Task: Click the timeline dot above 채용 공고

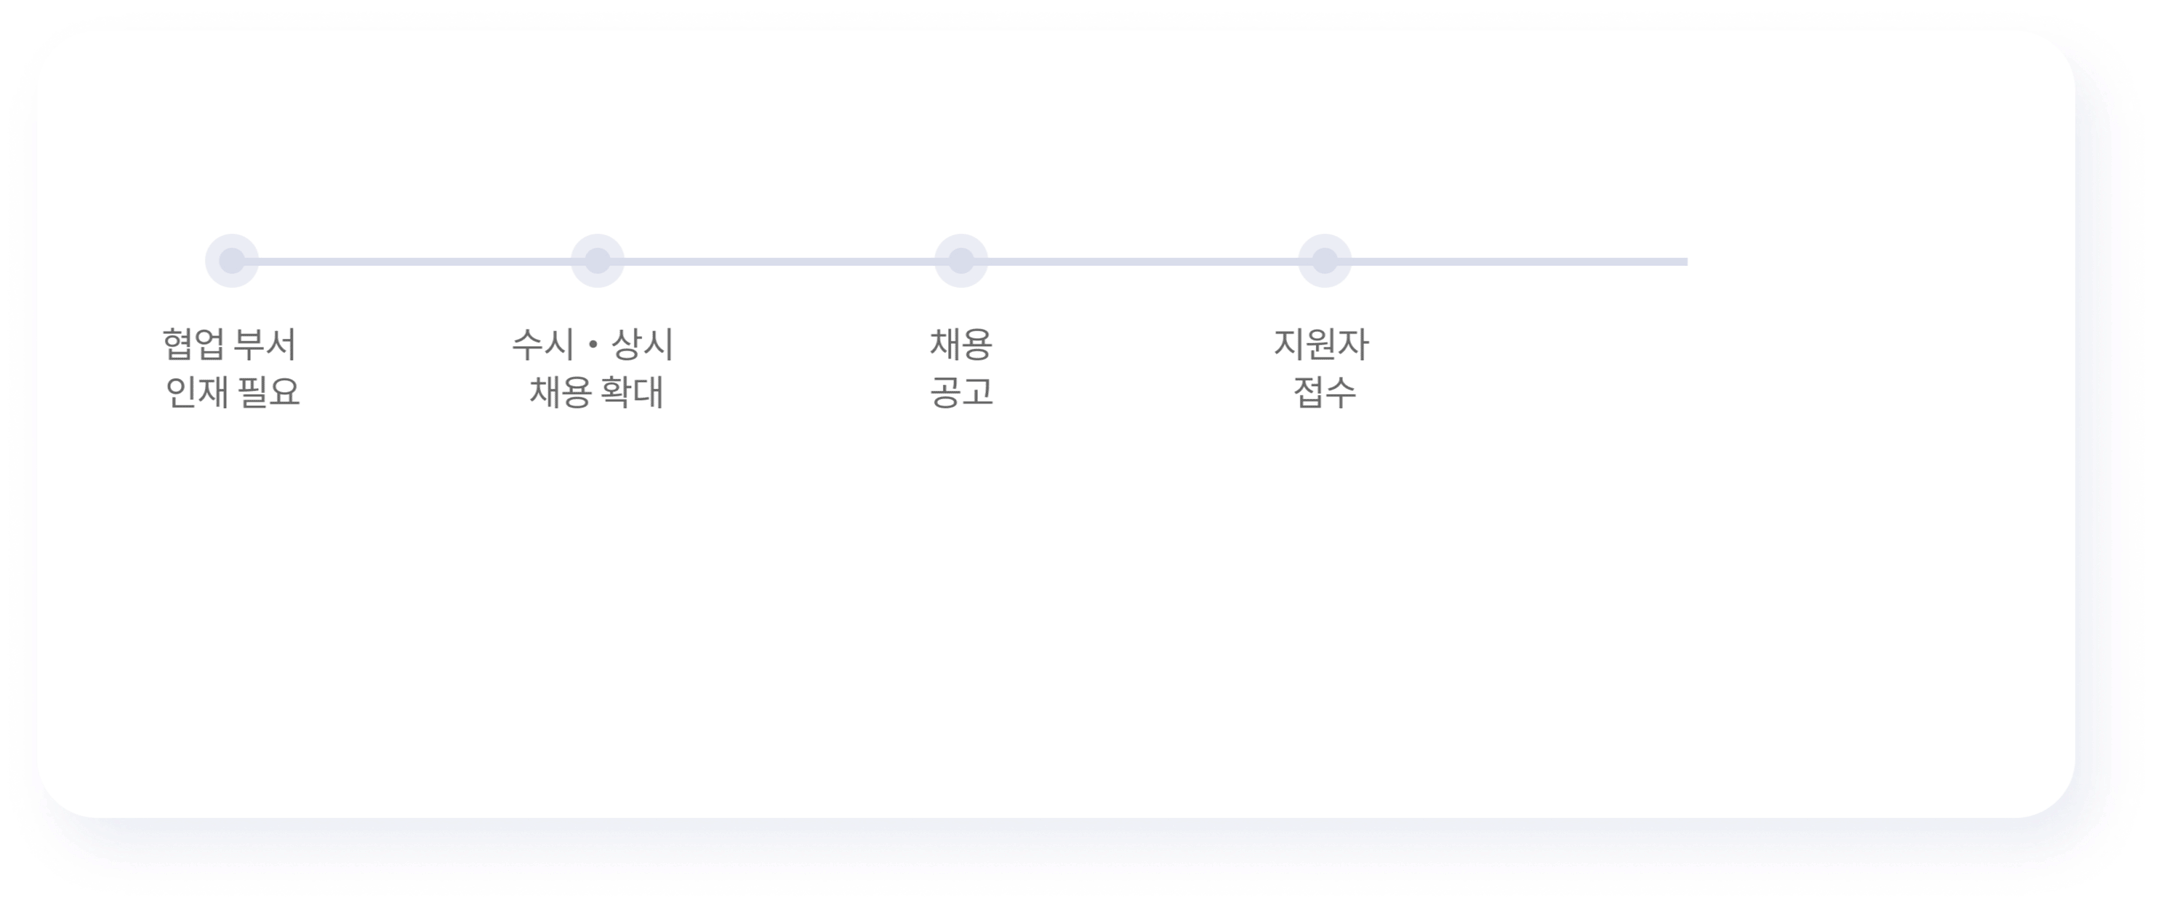Action: [x=961, y=261]
